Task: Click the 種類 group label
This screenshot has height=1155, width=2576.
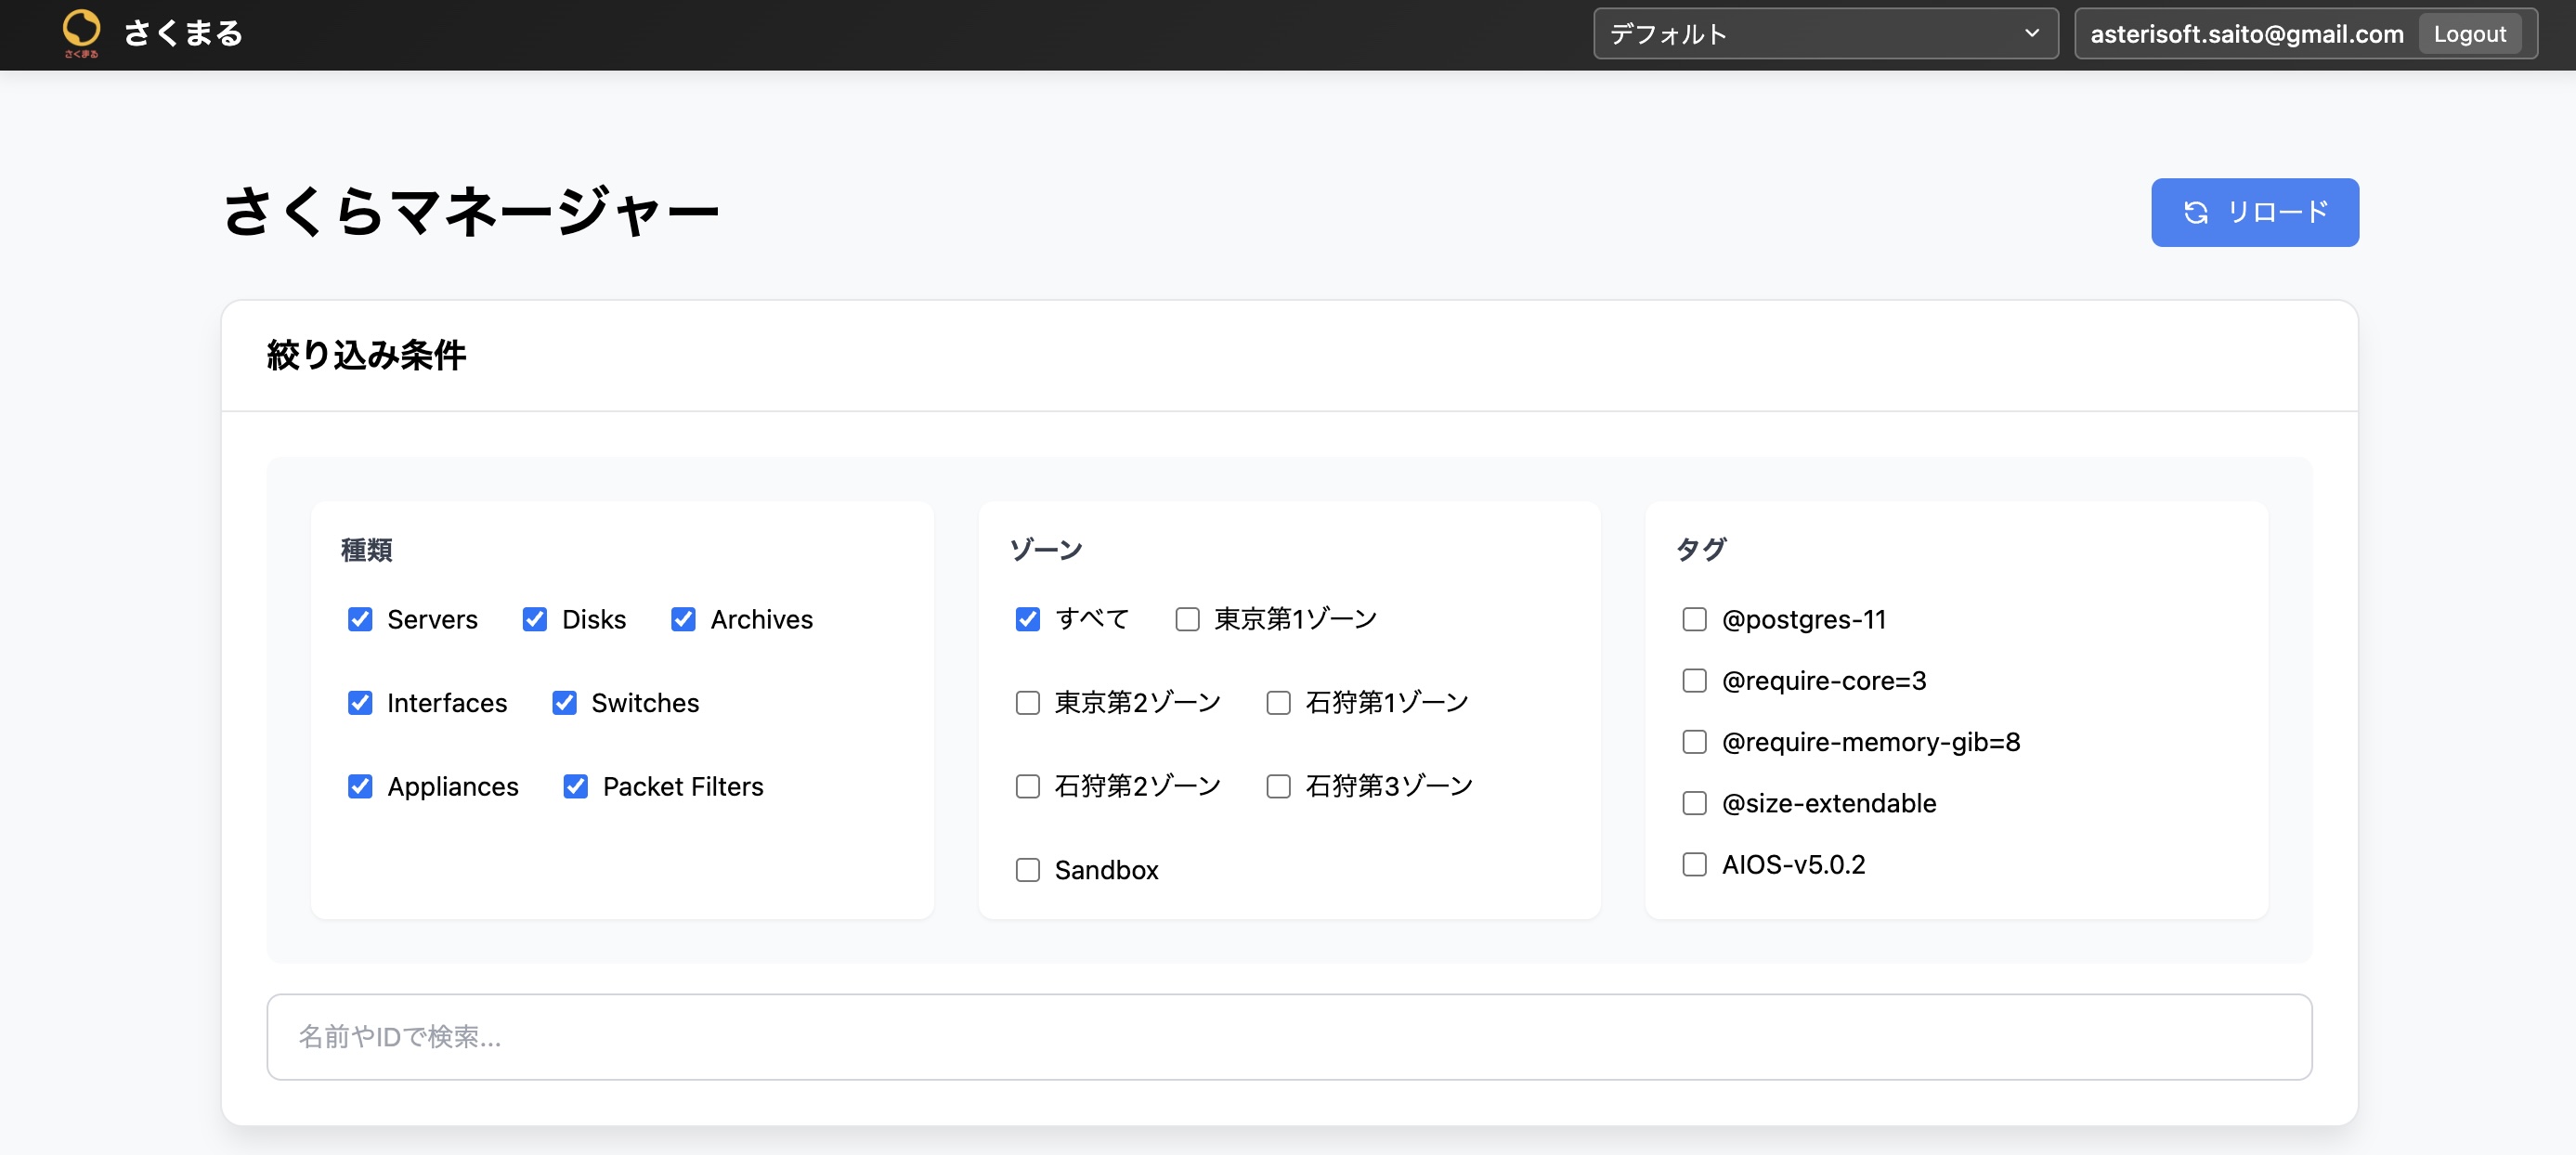Action: [x=366, y=550]
